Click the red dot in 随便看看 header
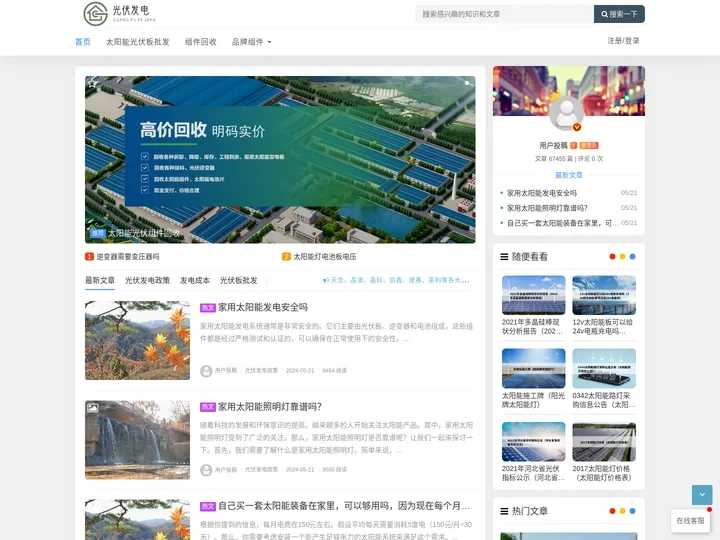Viewport: 720px width, 540px height. [x=612, y=257]
